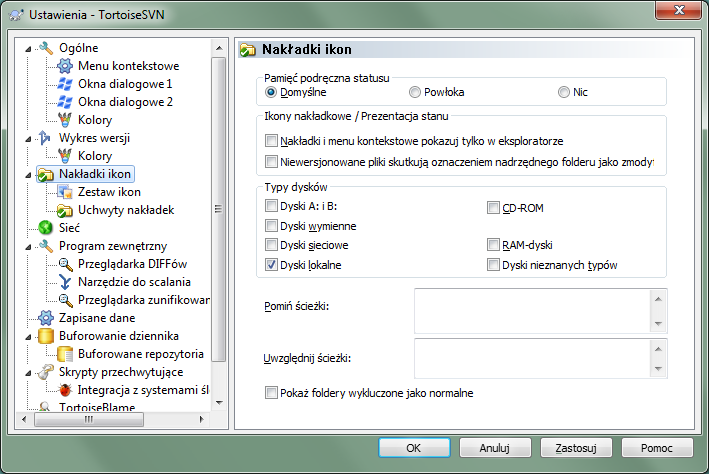Select the Domyślne cache radio button
Screen dimensions: 709x474
pyautogui.click(x=271, y=92)
